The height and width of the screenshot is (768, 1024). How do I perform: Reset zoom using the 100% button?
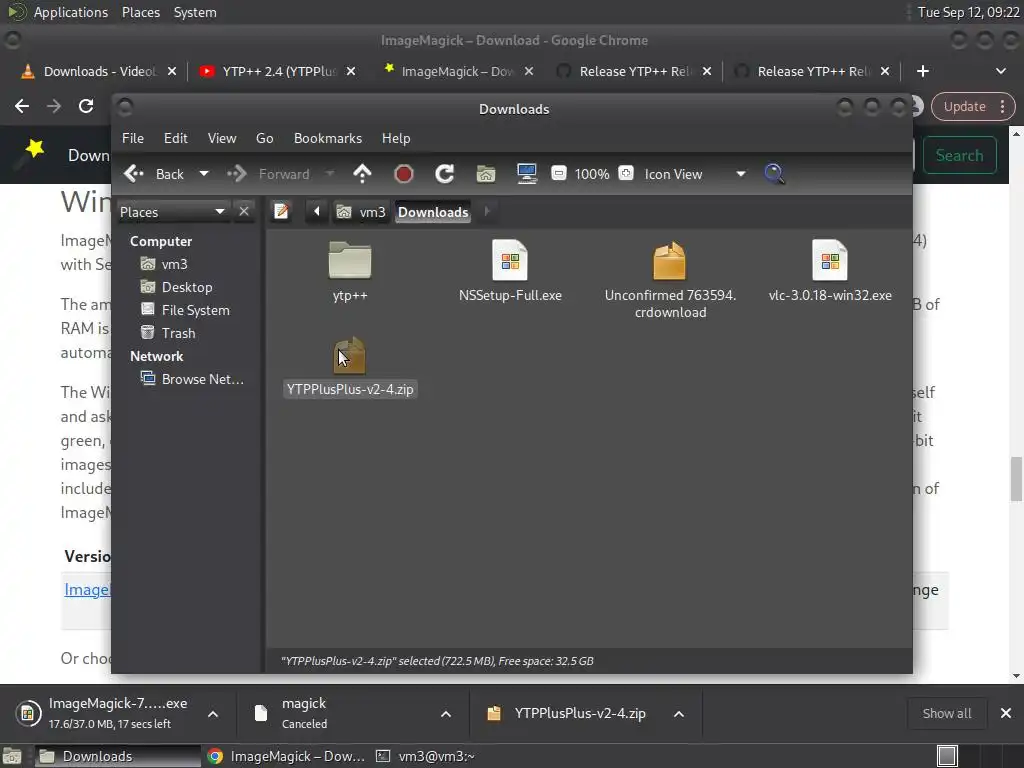click(592, 174)
